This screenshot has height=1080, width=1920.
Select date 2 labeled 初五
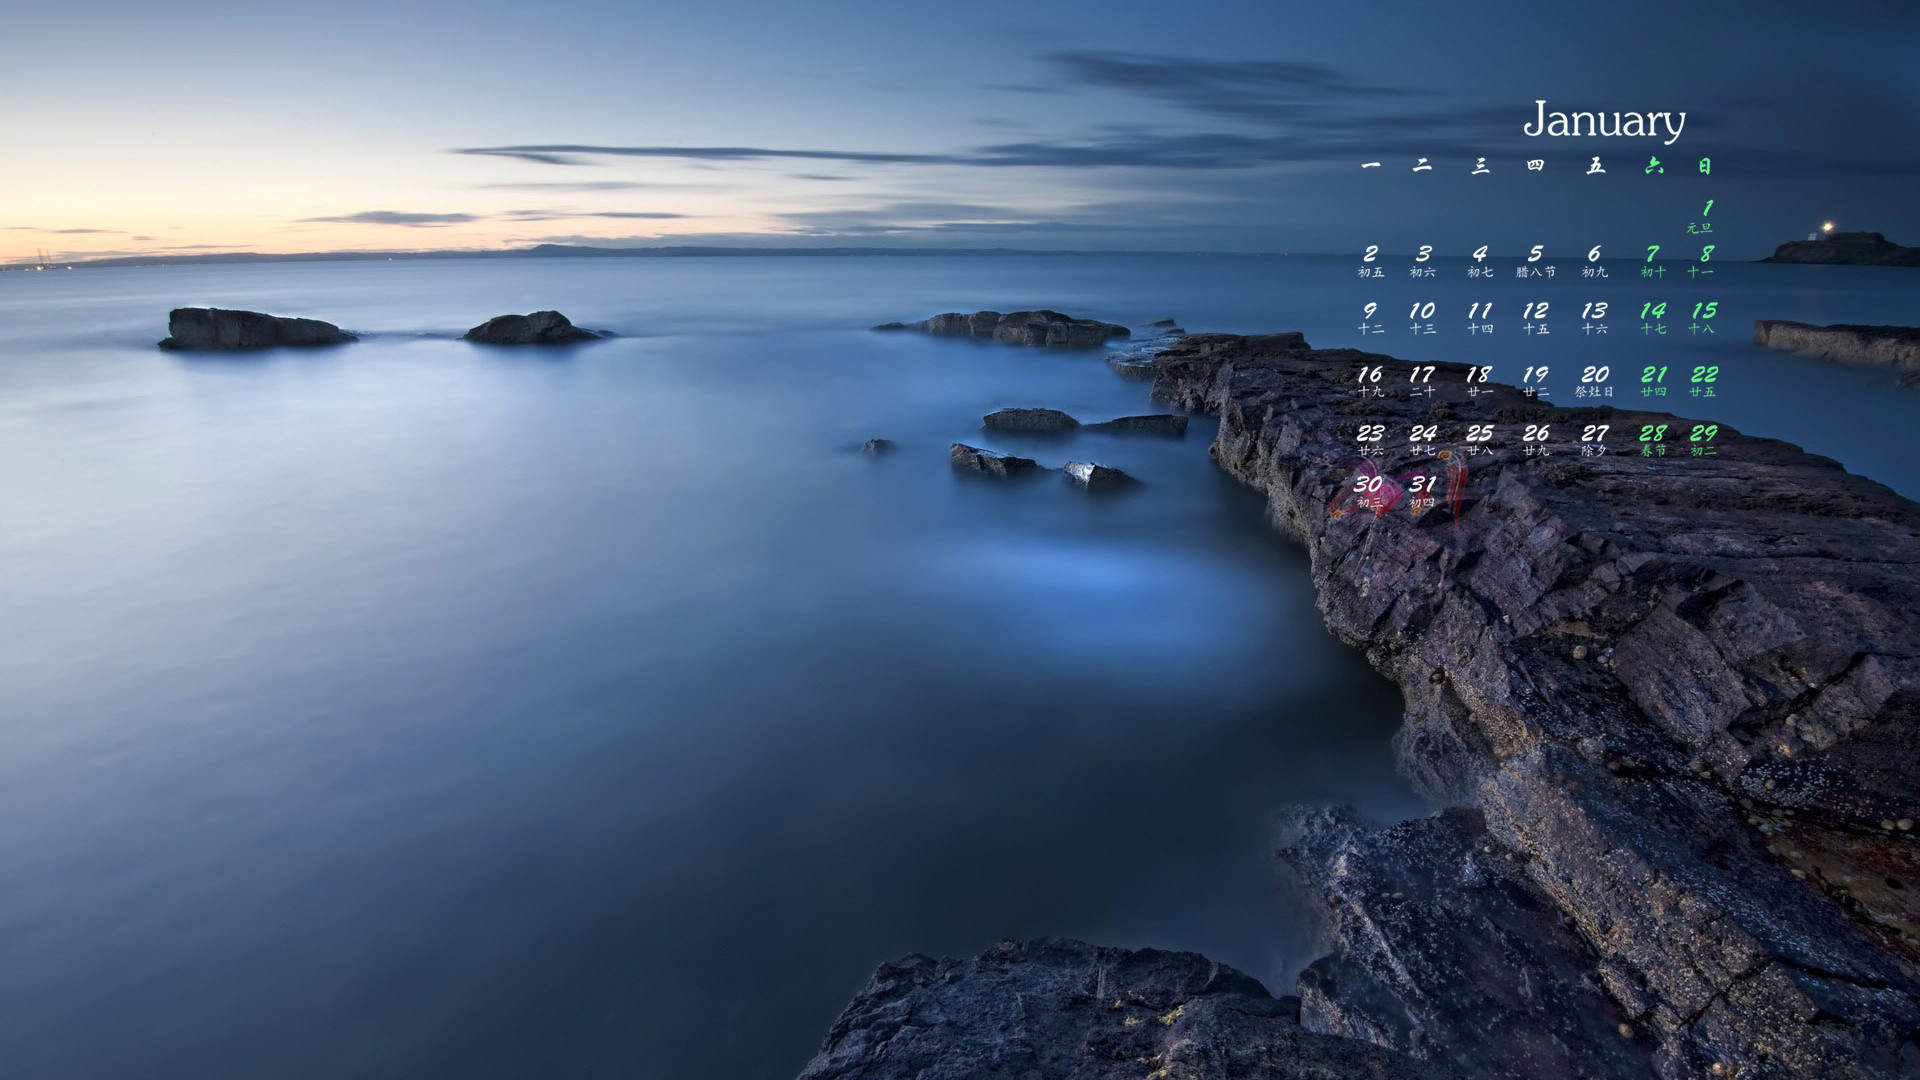(x=1371, y=261)
